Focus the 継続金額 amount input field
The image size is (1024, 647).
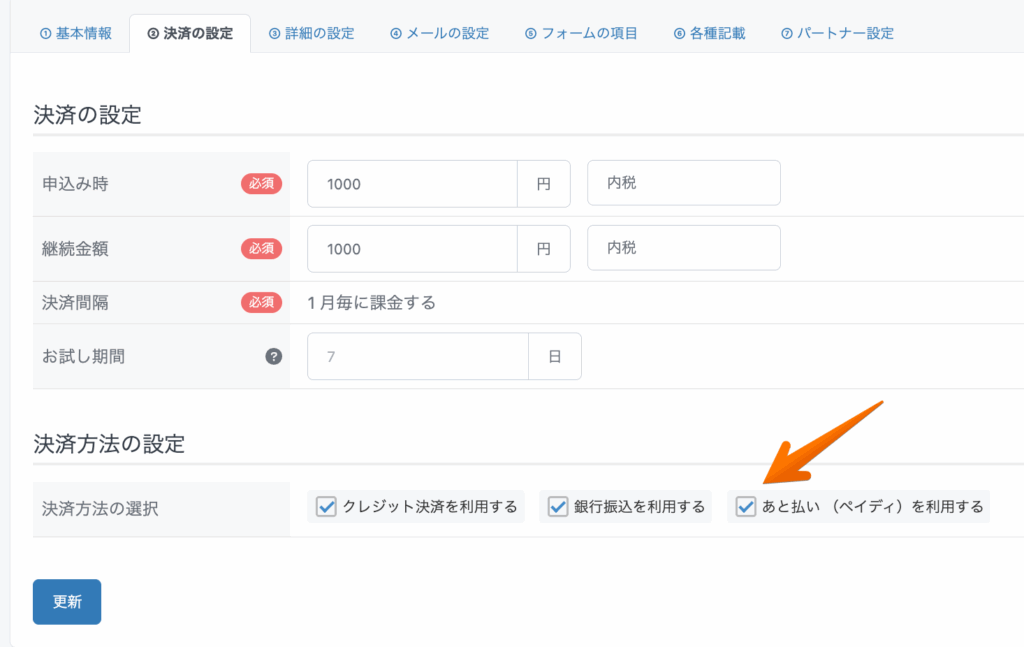pos(412,248)
